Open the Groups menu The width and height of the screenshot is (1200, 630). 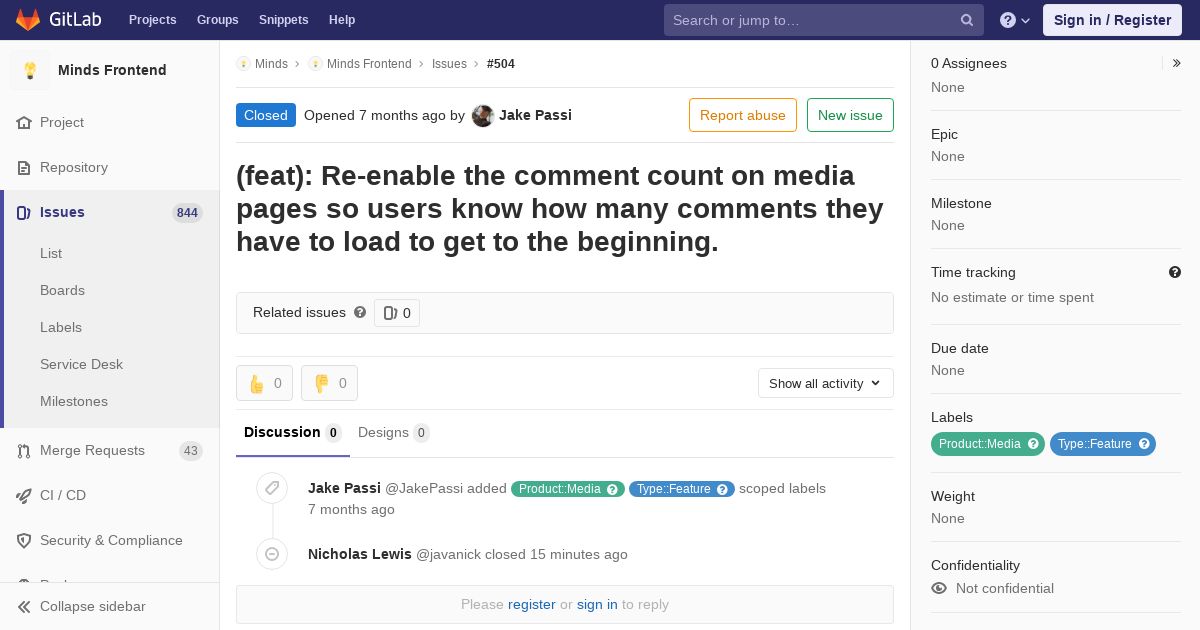217,20
